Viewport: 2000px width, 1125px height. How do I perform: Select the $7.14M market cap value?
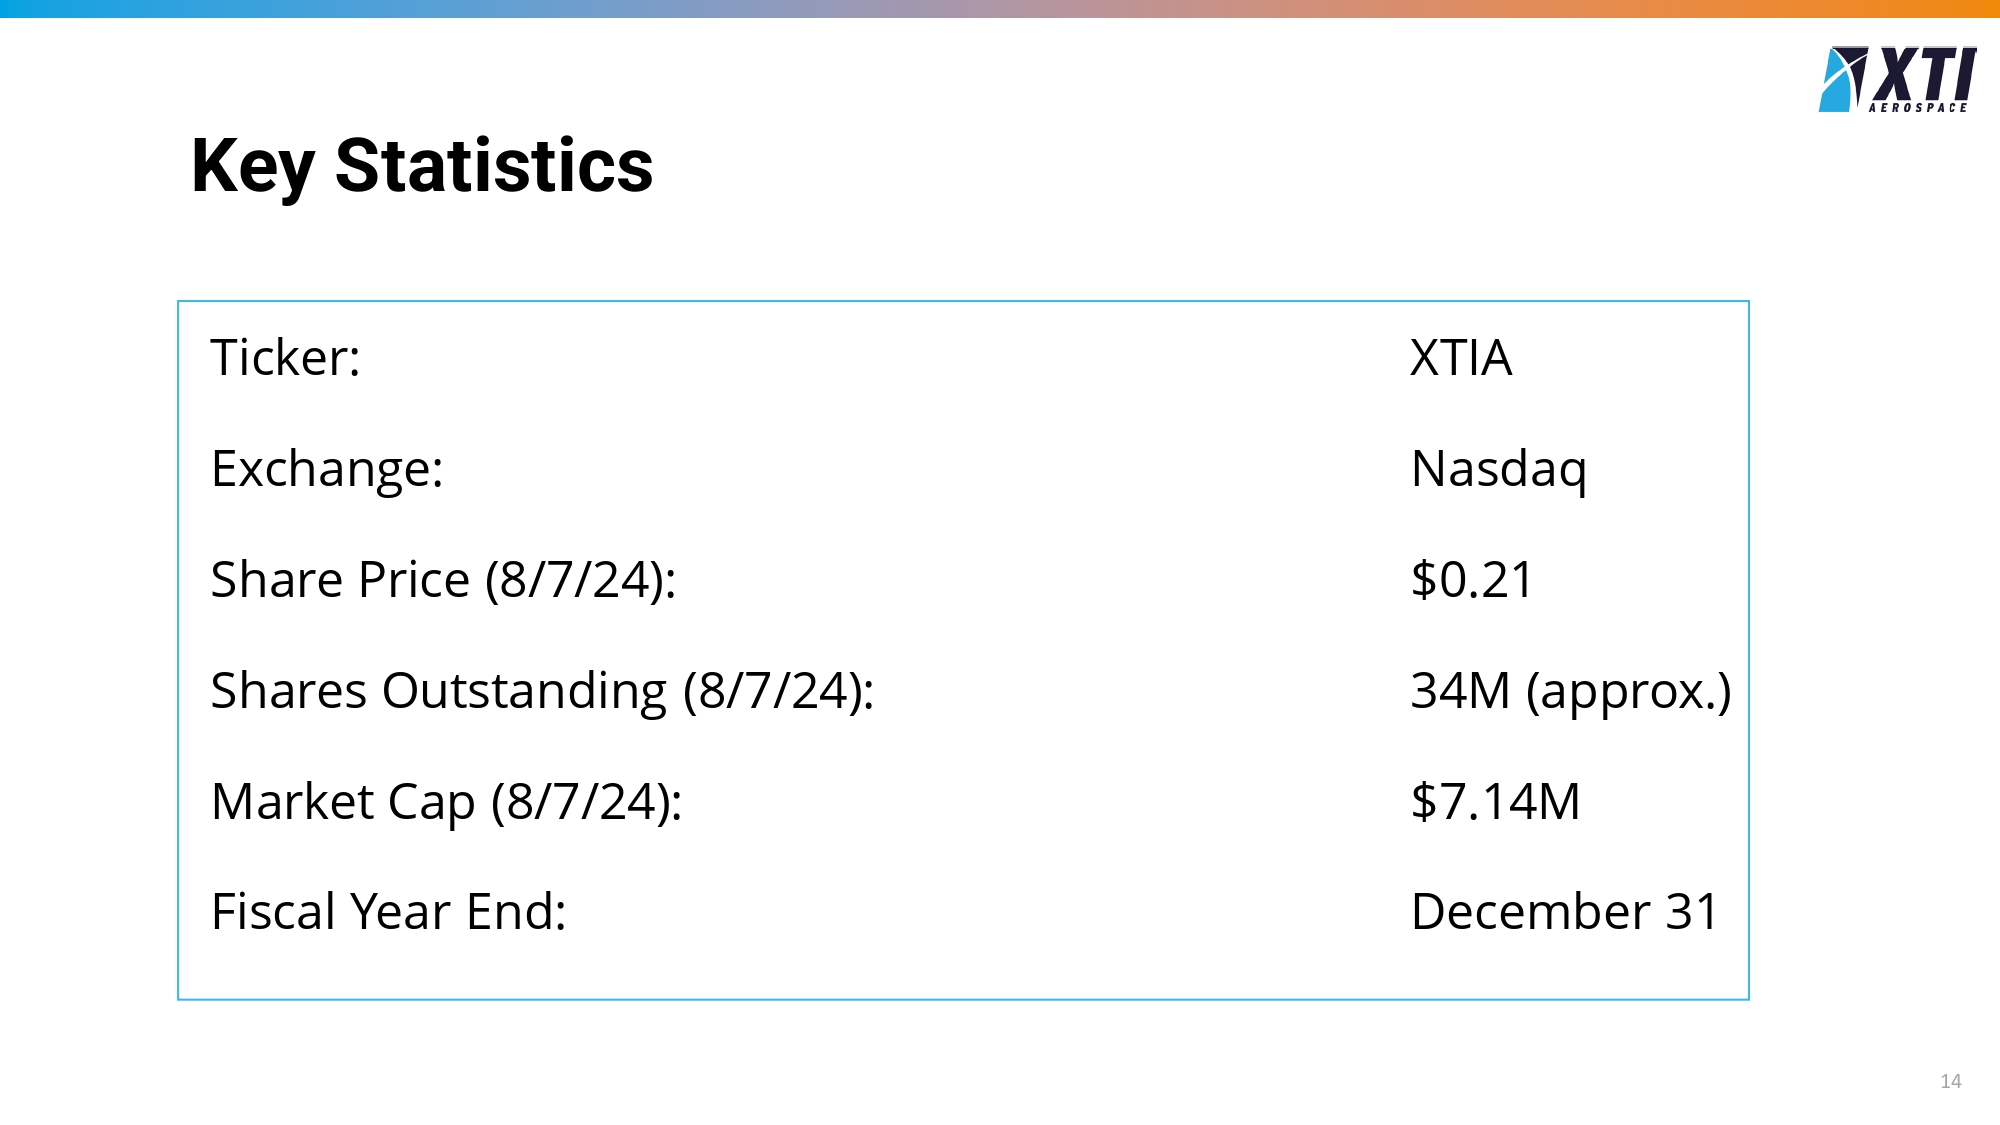[x=1495, y=802]
